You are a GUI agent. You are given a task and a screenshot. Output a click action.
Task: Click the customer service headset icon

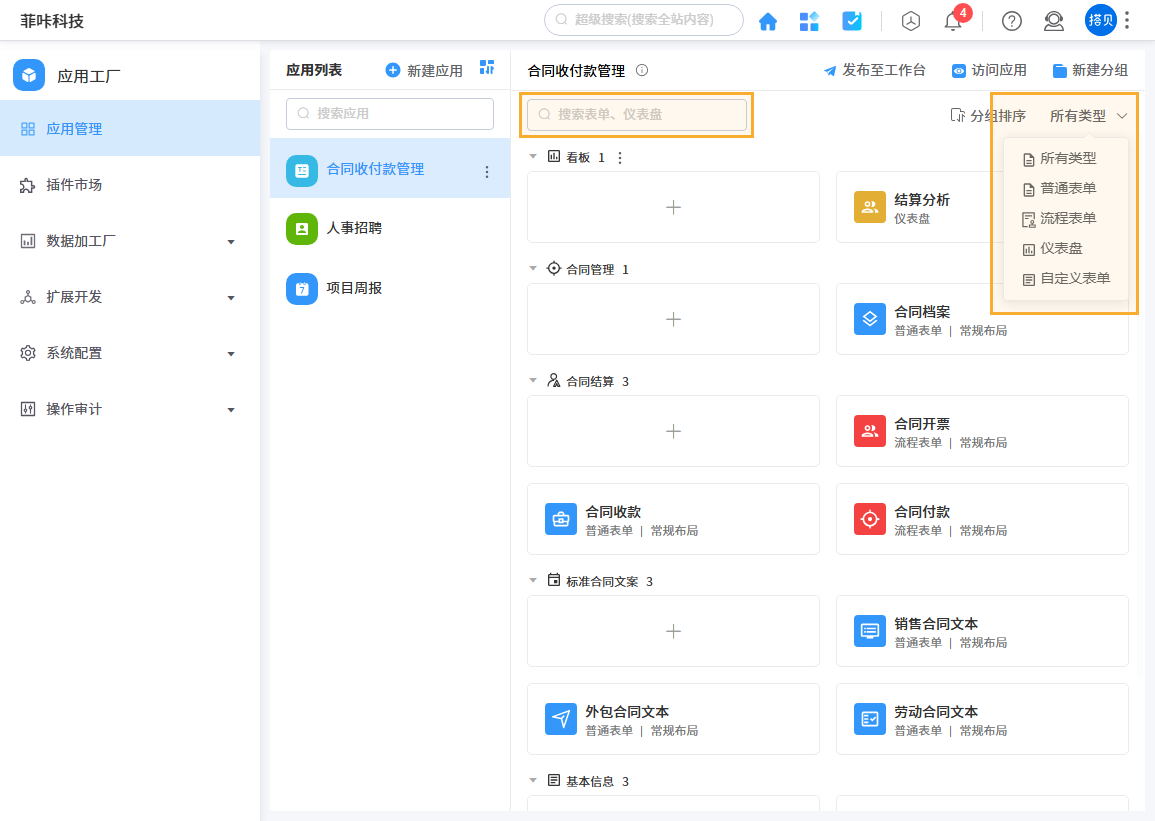(1053, 20)
